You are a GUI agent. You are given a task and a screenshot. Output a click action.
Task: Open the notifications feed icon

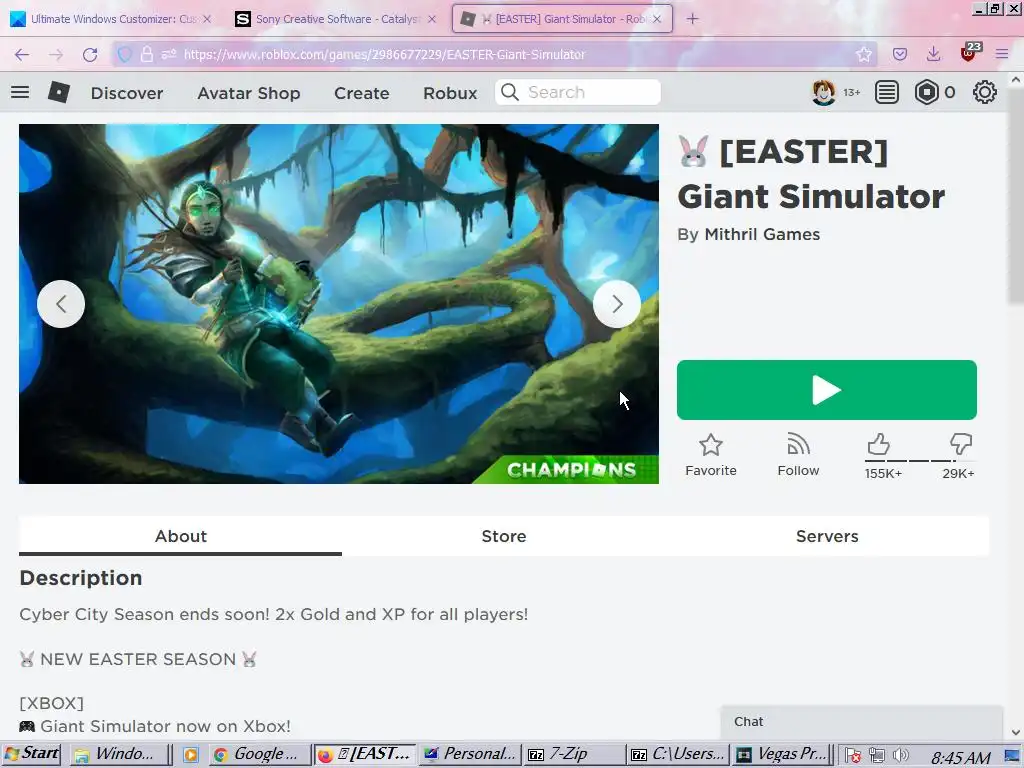point(886,92)
